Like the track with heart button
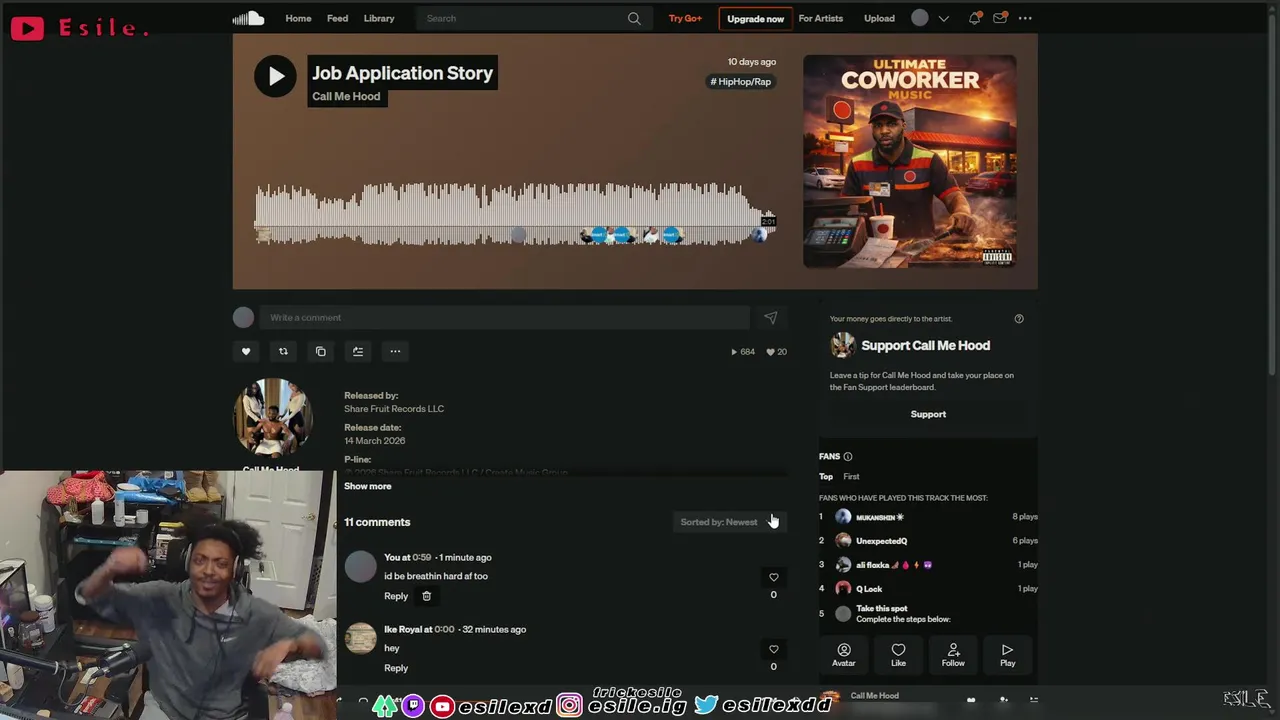 [x=246, y=351]
